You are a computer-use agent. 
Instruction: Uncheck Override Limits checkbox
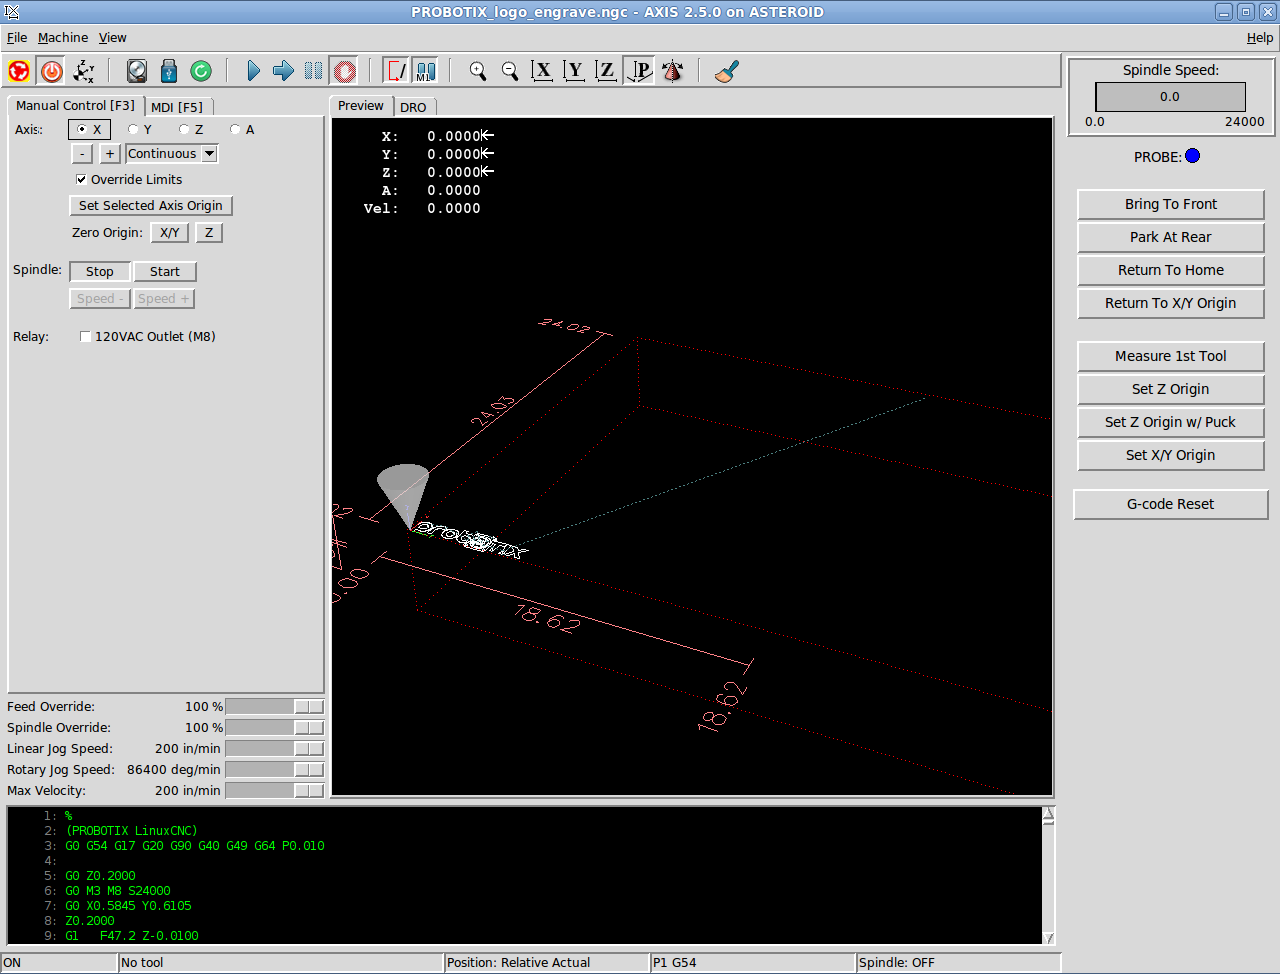(x=82, y=180)
